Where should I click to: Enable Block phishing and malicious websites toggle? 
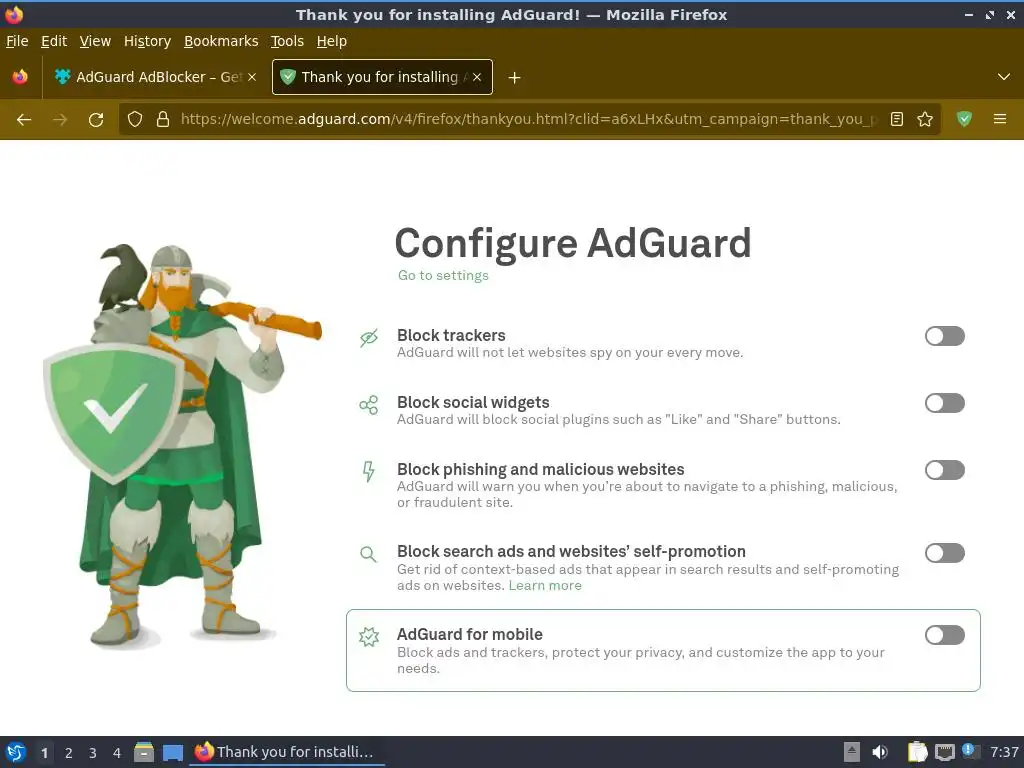[x=944, y=470]
